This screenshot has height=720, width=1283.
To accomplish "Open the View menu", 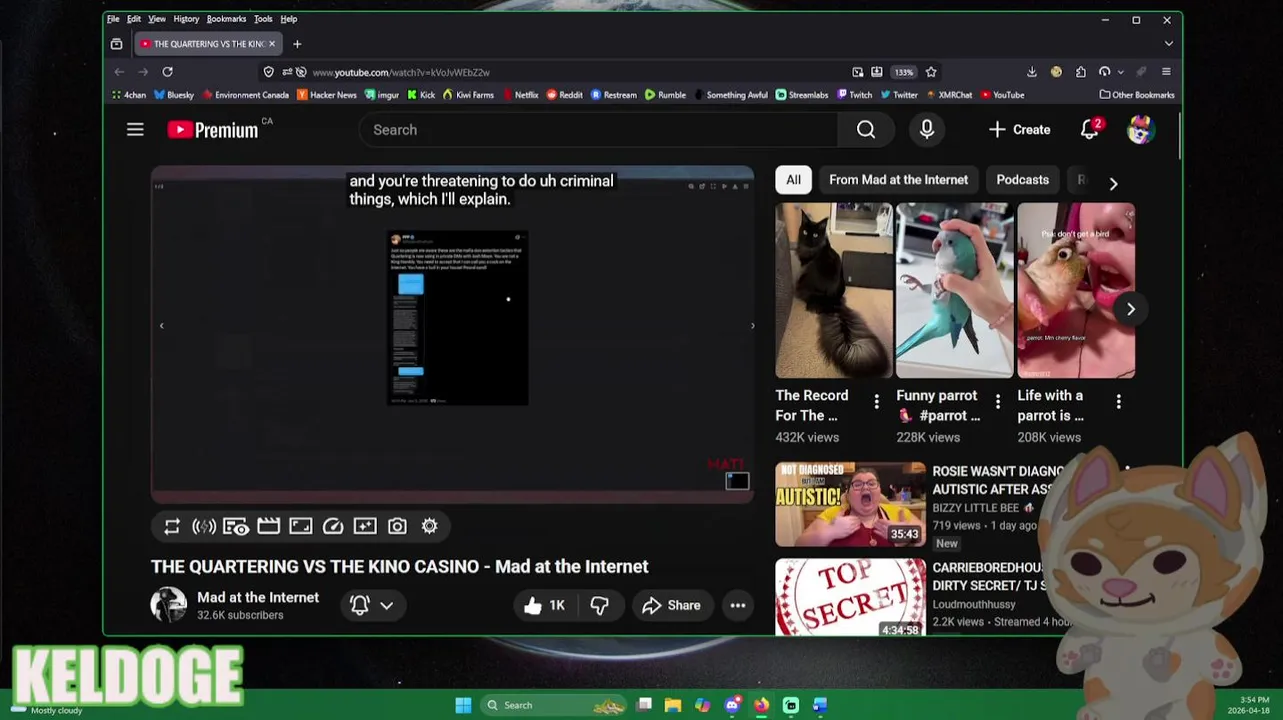I will pyautogui.click(x=157, y=19).
